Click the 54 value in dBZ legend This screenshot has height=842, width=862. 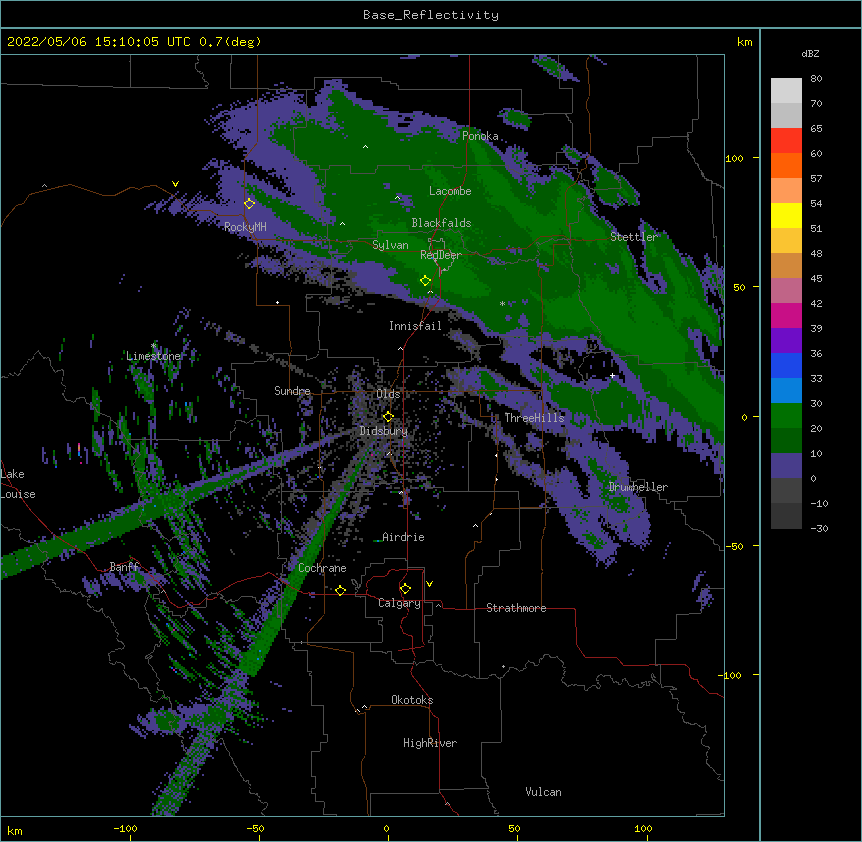pyautogui.click(x=816, y=203)
